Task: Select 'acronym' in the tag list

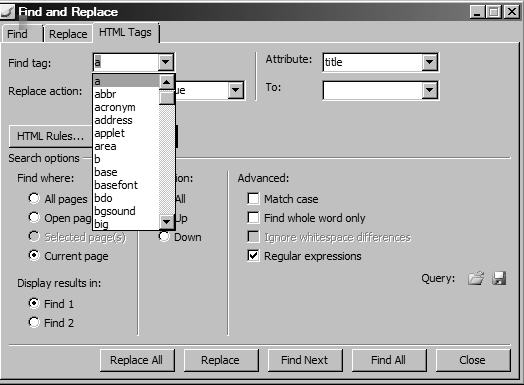Action: pyautogui.click(x=126, y=107)
